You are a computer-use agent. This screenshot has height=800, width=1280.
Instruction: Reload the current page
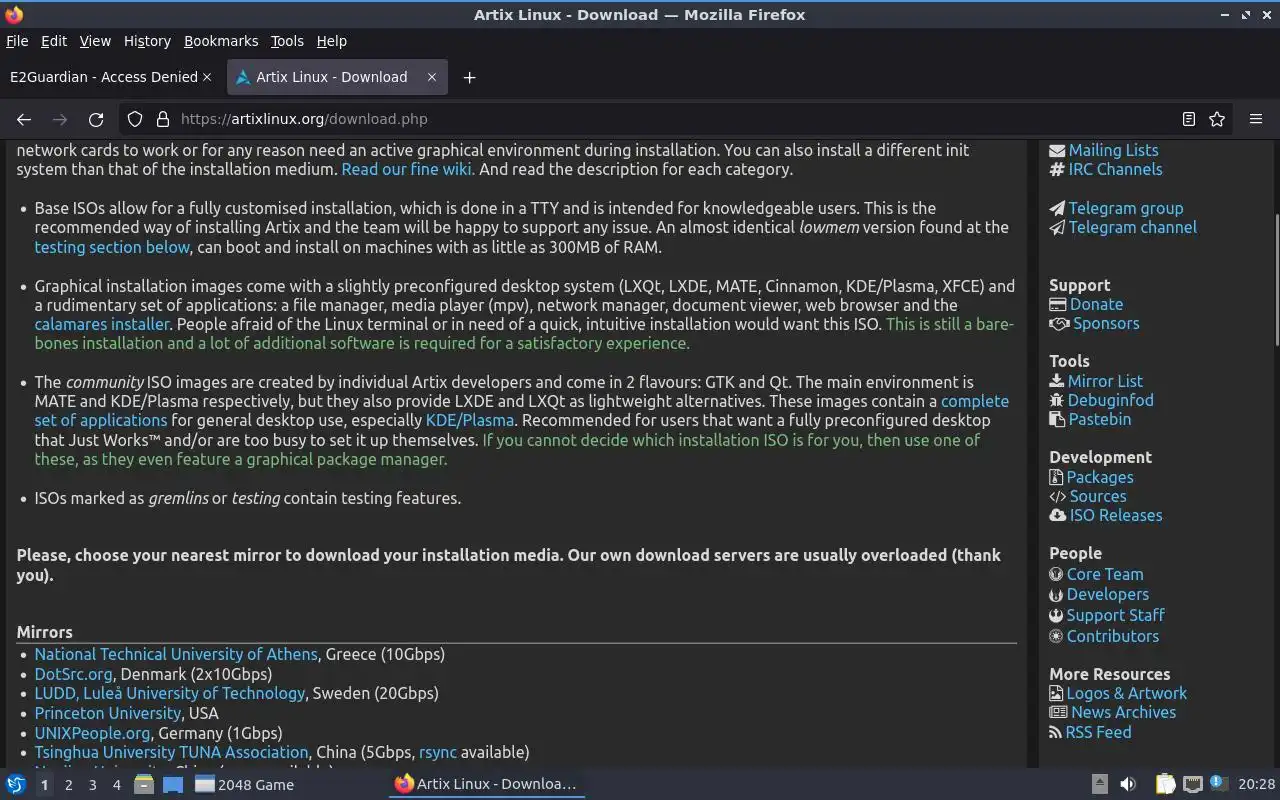coord(96,119)
